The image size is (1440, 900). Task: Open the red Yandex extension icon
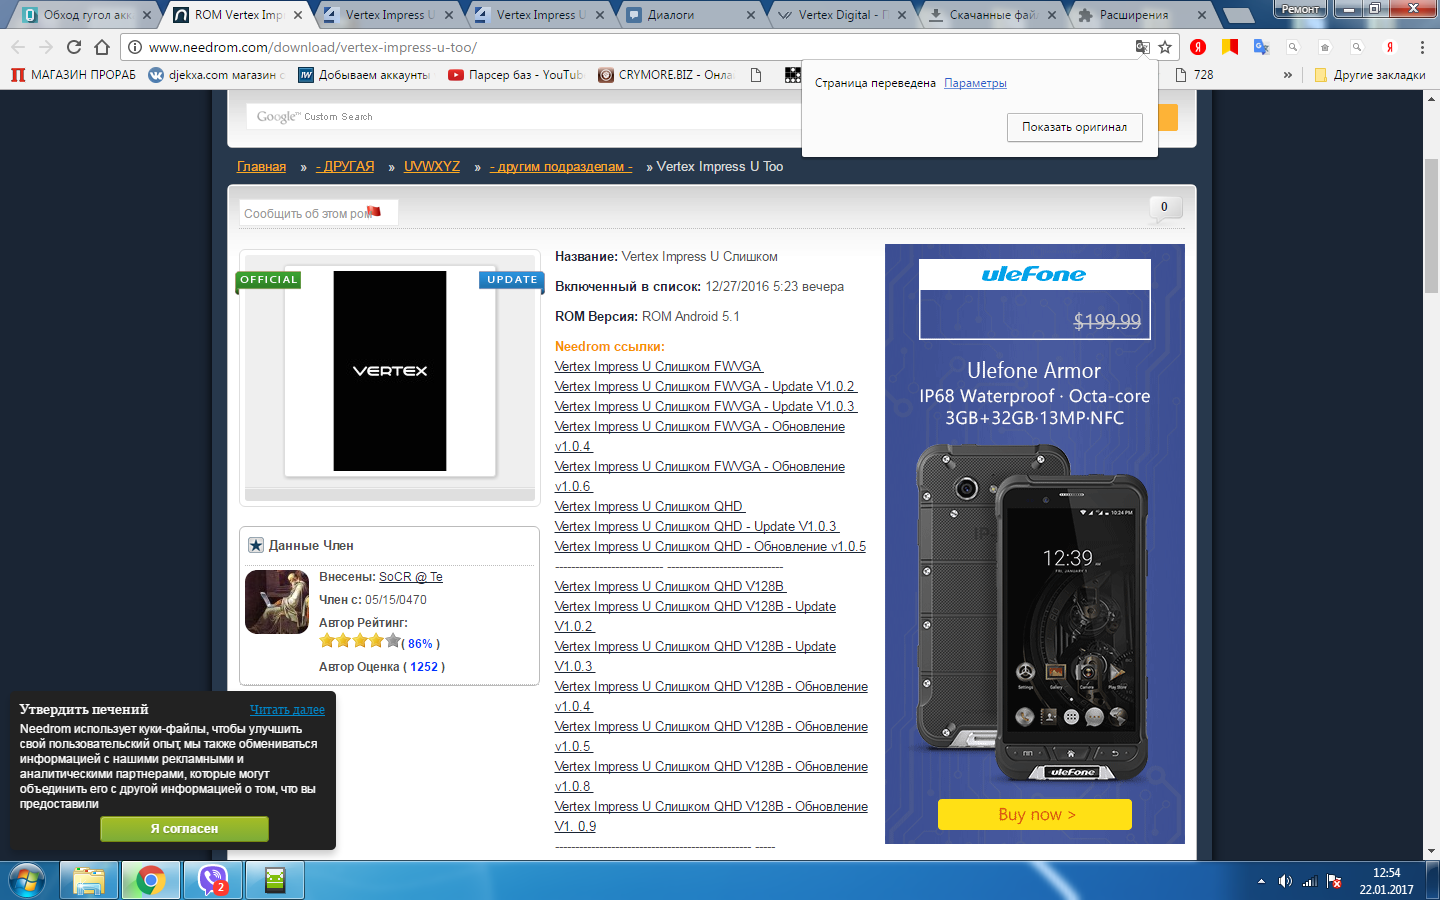[1198, 47]
